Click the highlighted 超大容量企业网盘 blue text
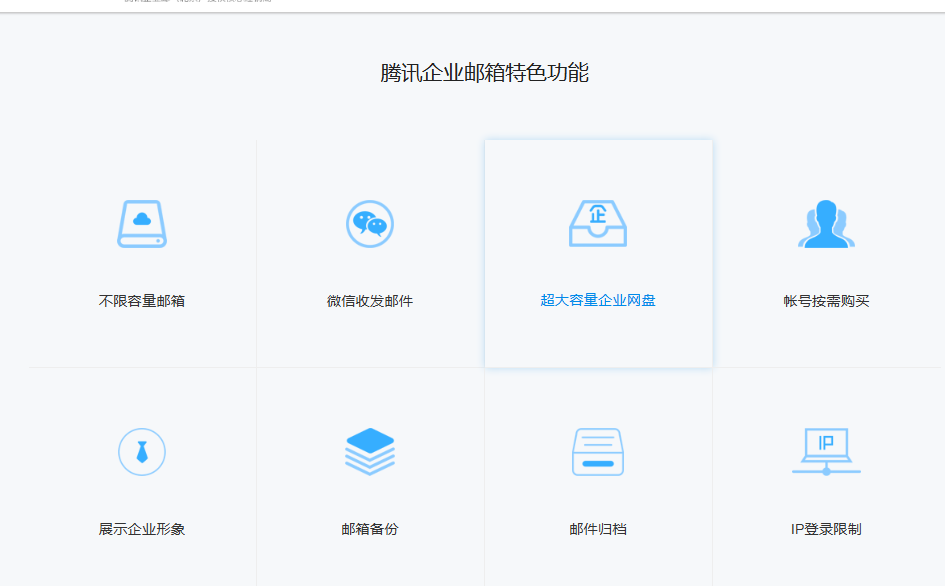 tap(598, 298)
